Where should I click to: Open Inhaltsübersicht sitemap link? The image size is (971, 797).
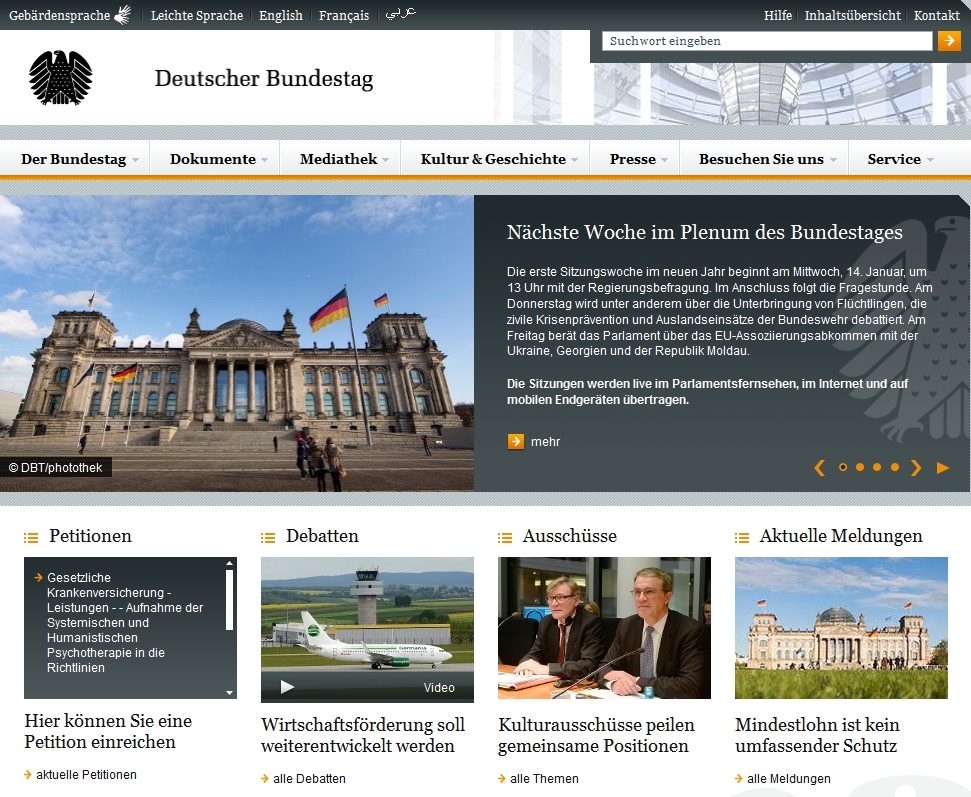tap(853, 15)
